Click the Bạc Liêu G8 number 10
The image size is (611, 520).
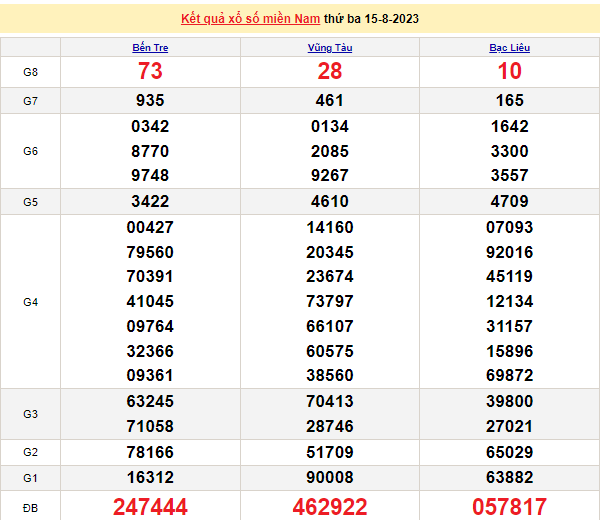(509, 71)
